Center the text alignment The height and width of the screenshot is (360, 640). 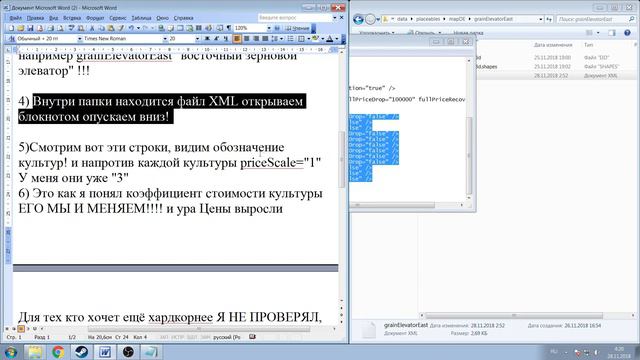tap(246, 39)
